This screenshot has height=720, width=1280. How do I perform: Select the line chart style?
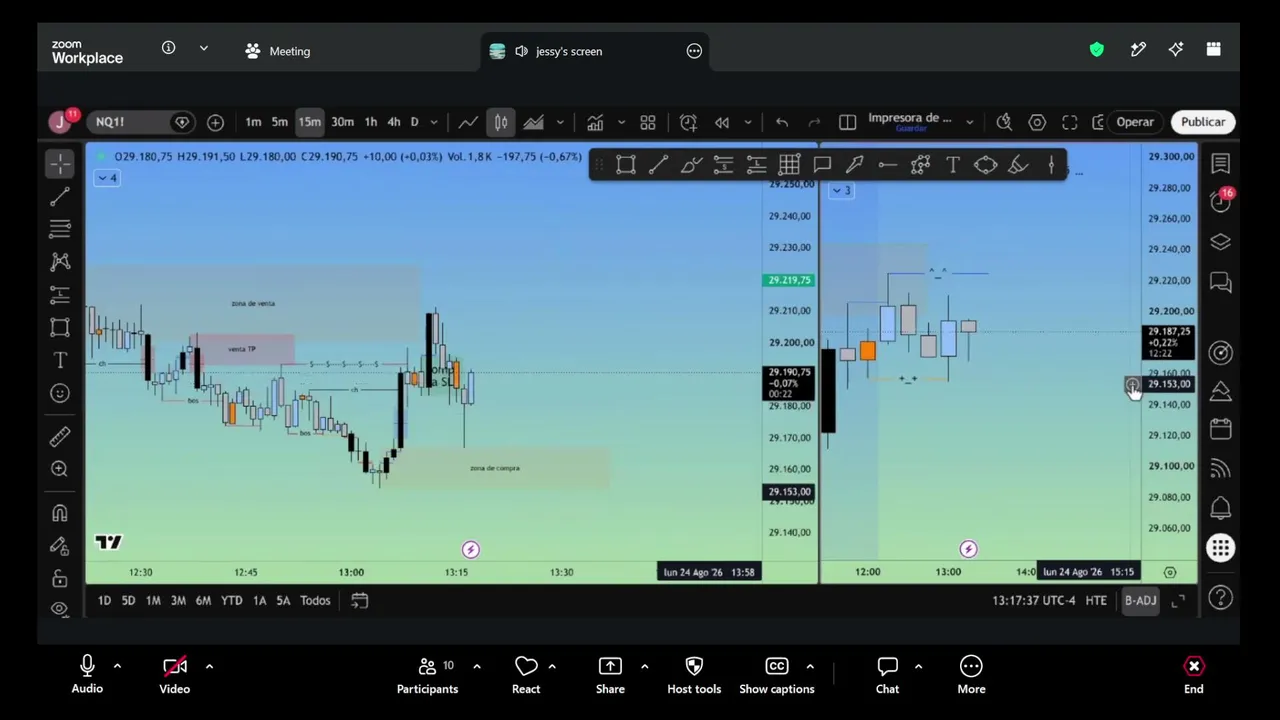coord(468,122)
